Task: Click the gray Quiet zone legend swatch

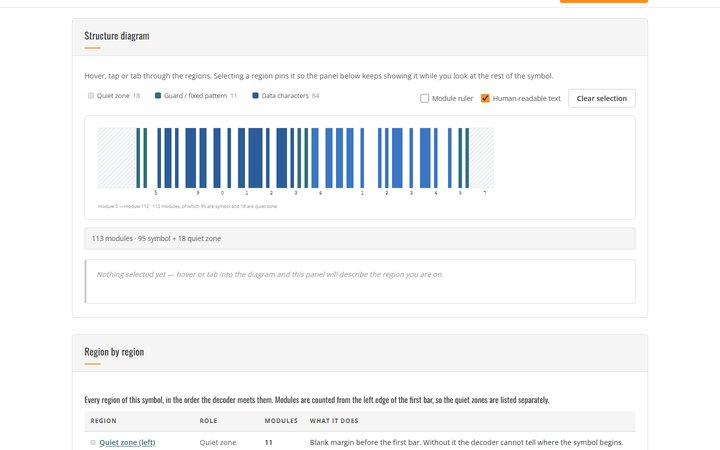Action: point(91,96)
